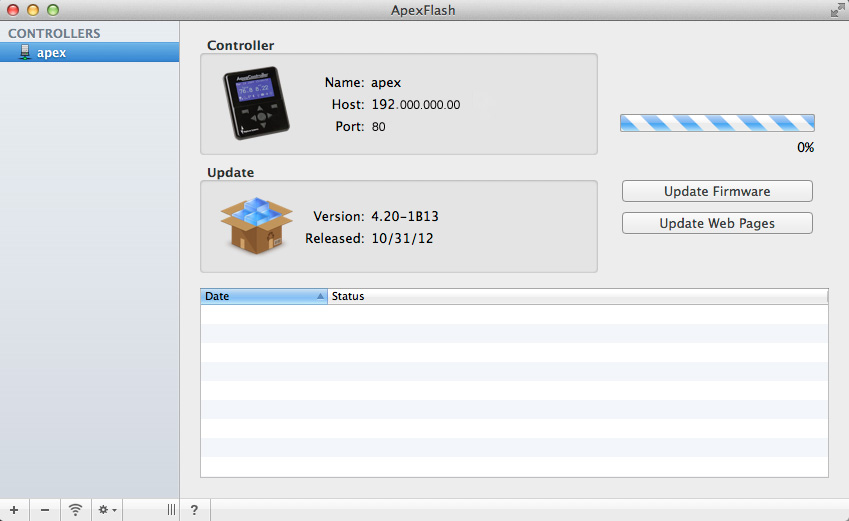Remove controller using the minus button
This screenshot has height=521, width=849.
coord(45,510)
